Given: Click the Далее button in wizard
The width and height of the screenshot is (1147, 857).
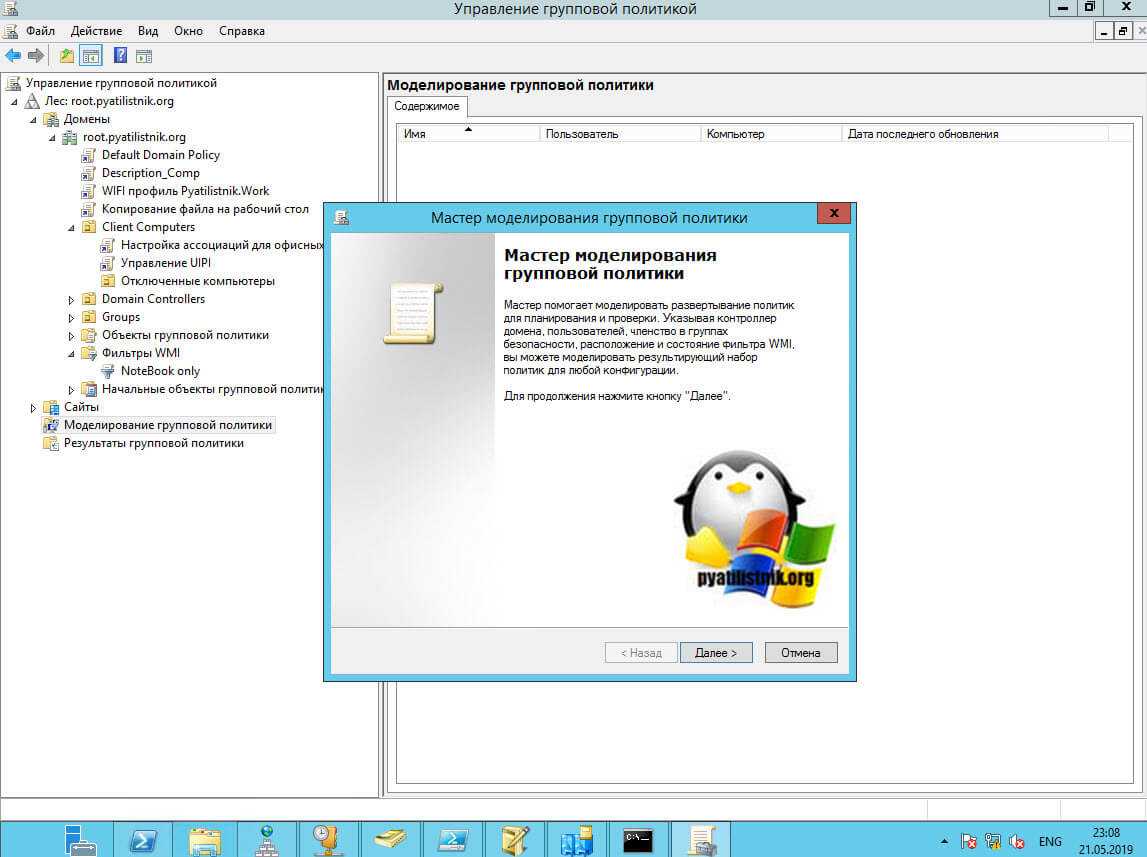Looking at the screenshot, I should pyautogui.click(x=716, y=653).
